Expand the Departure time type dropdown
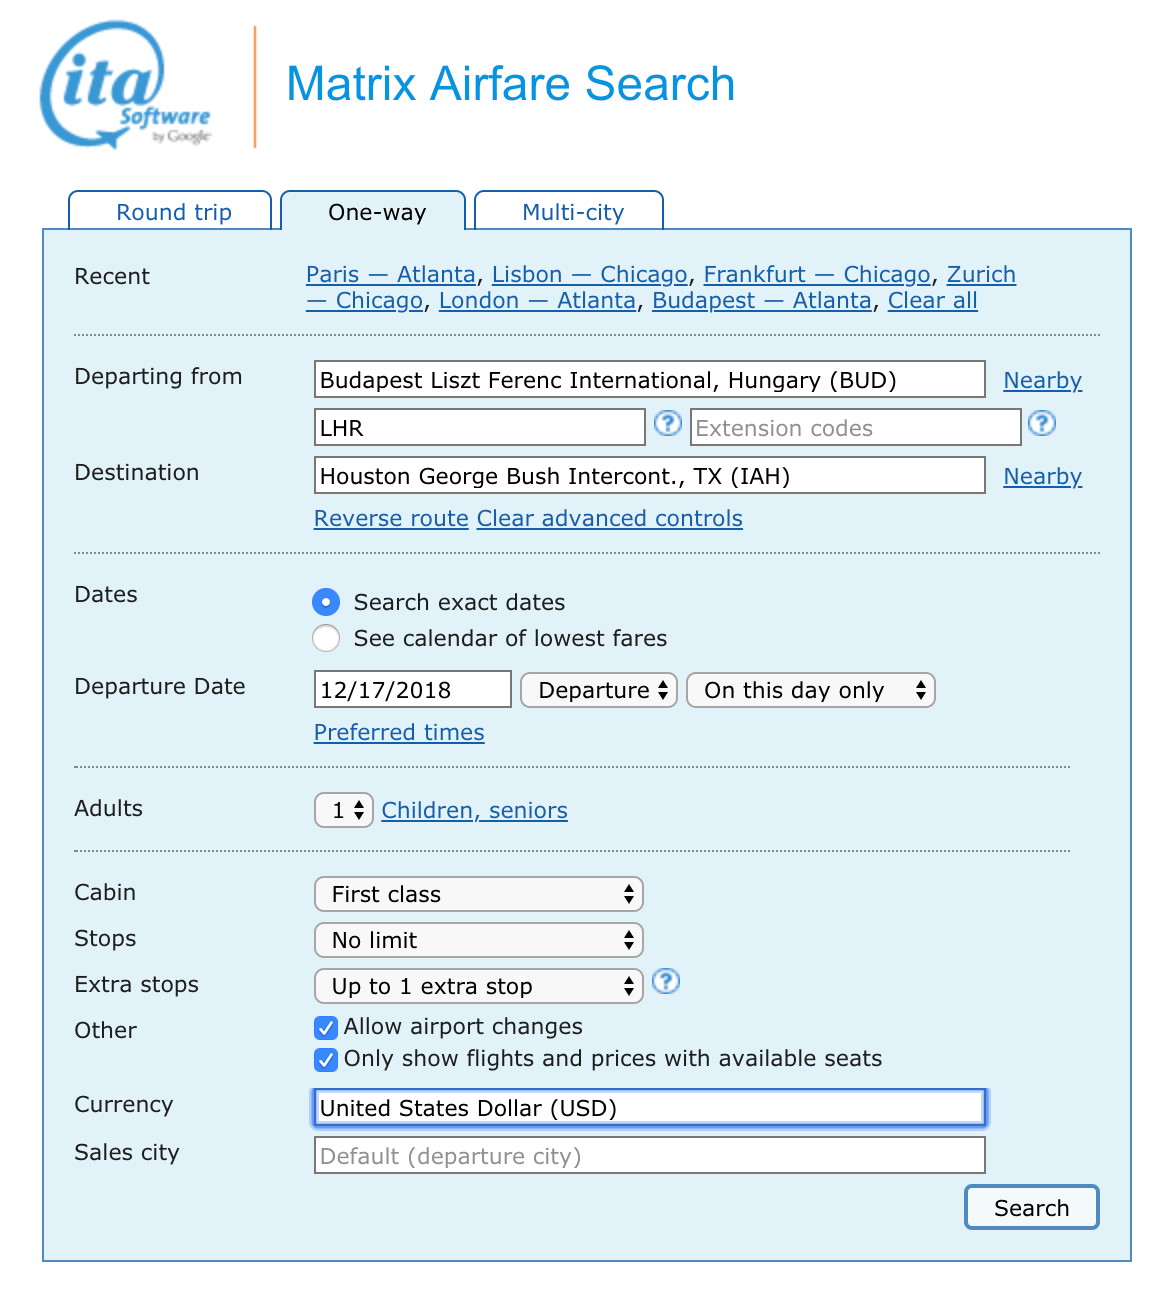The height and width of the screenshot is (1296, 1176). [599, 690]
